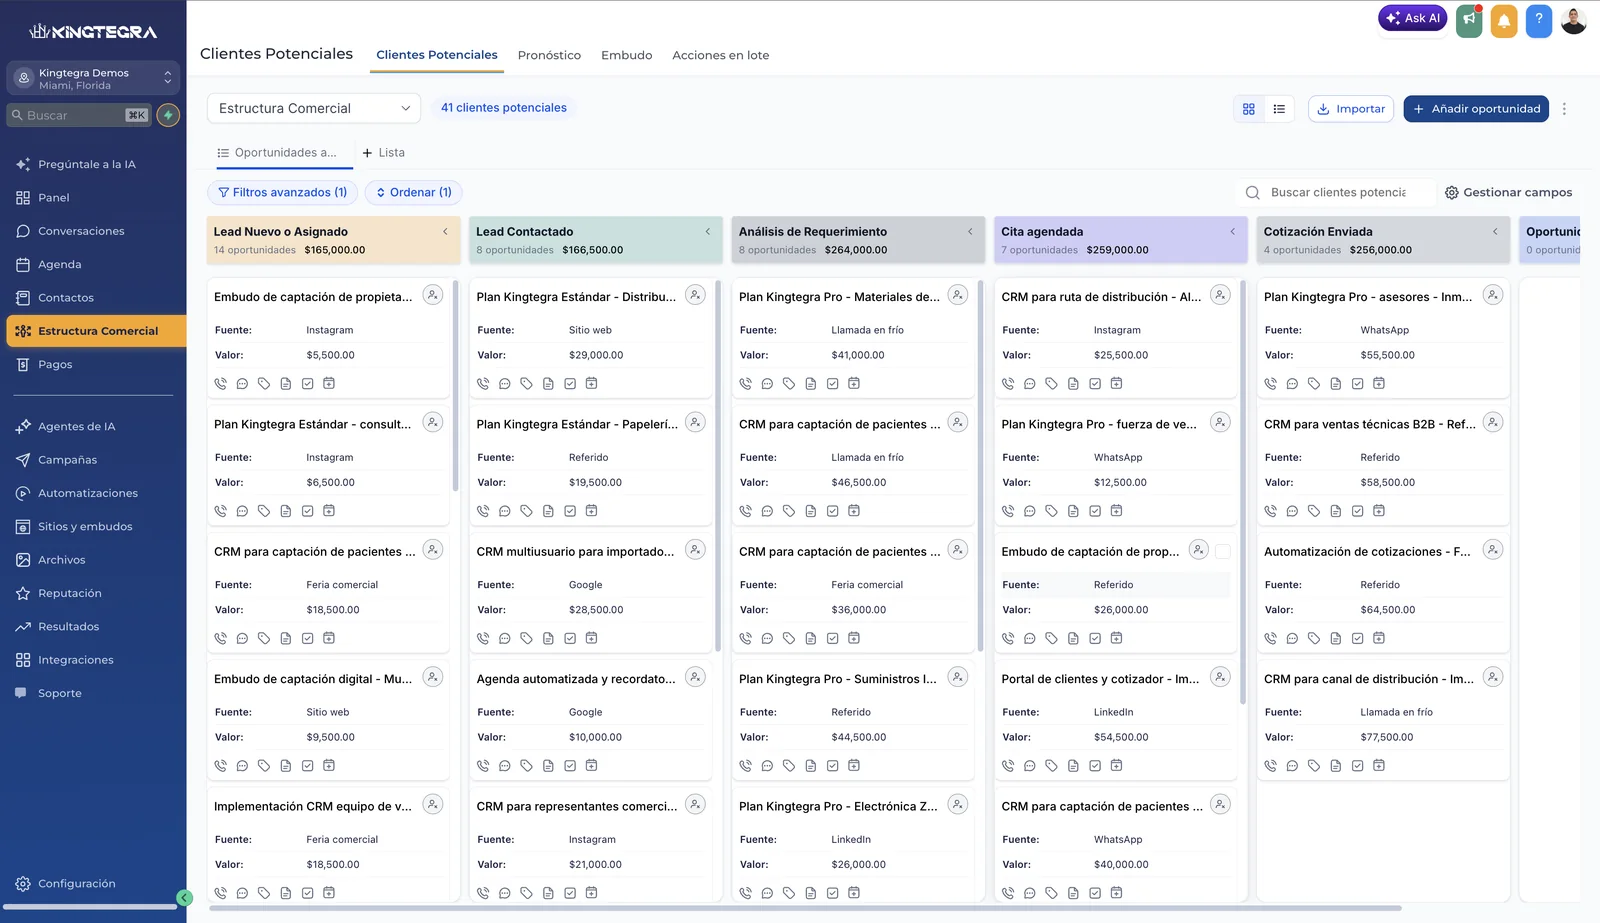
Task: Collapse the Cotización Enviada column
Action: (1495, 231)
